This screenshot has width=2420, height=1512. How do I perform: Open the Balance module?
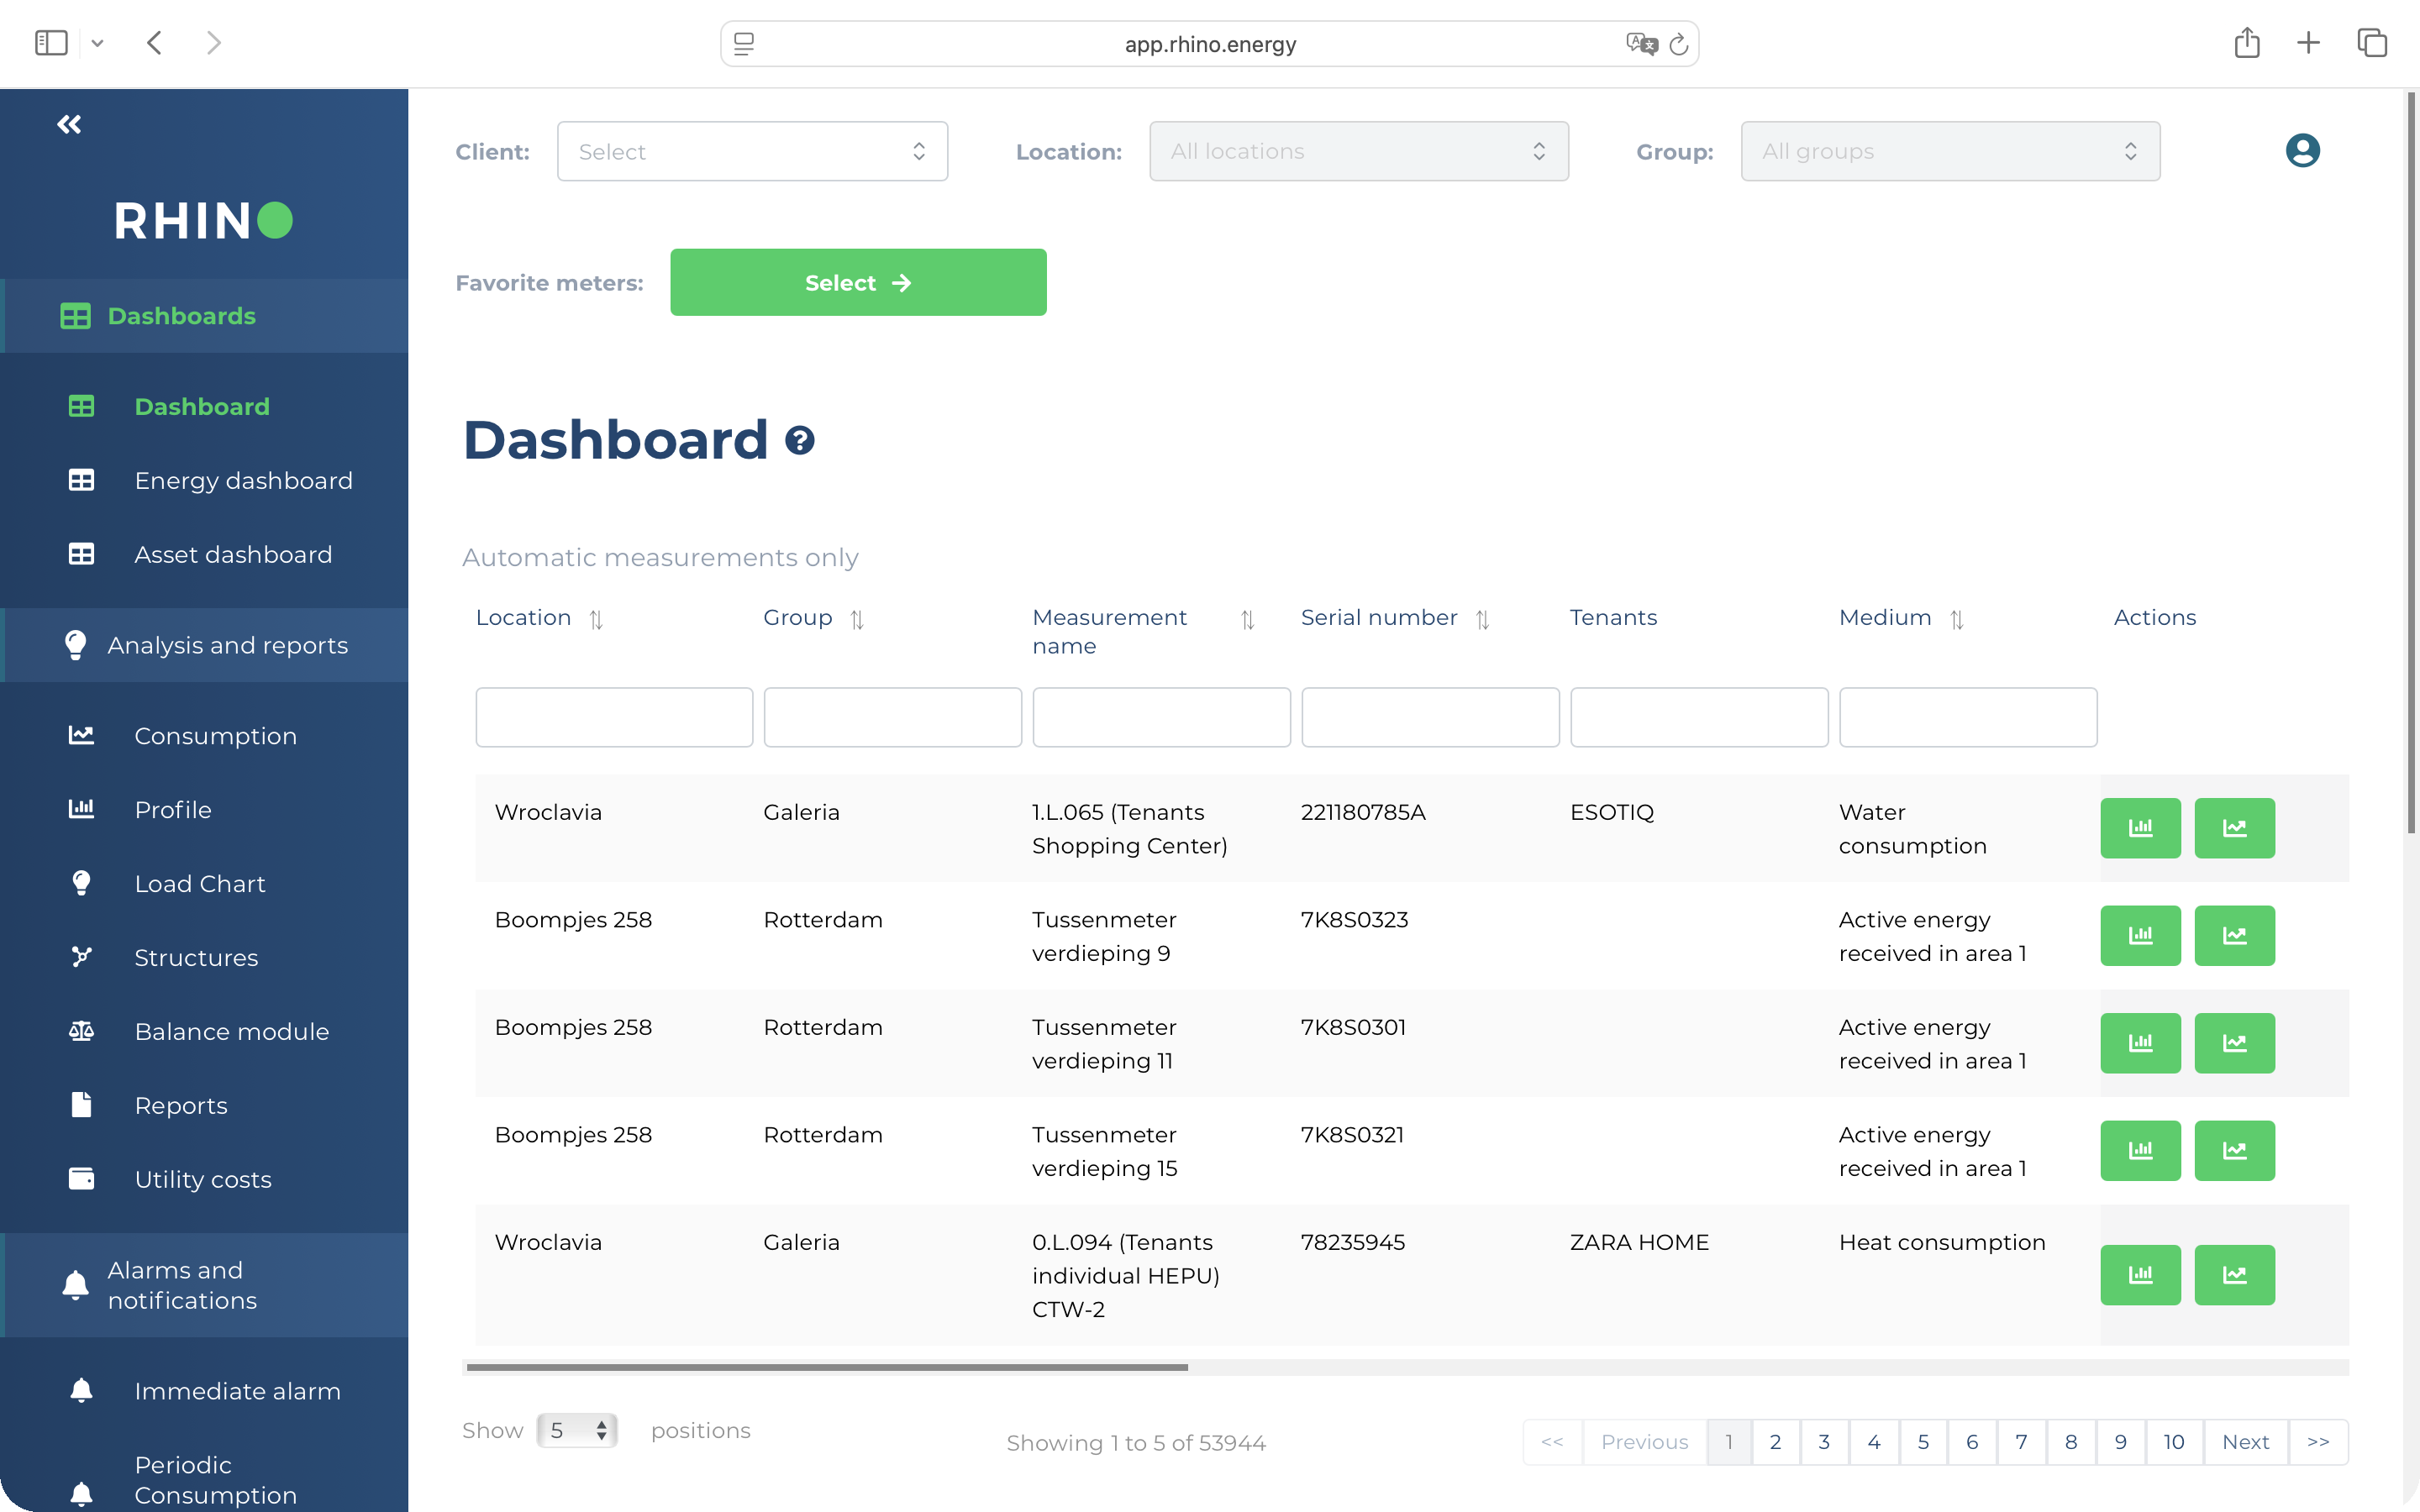point(231,1032)
